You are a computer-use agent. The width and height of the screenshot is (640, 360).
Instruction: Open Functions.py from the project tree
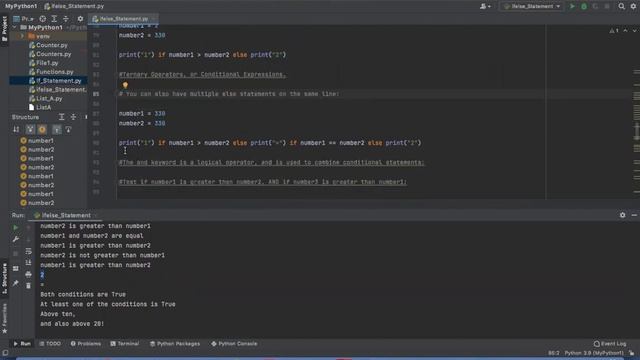tap(51, 72)
